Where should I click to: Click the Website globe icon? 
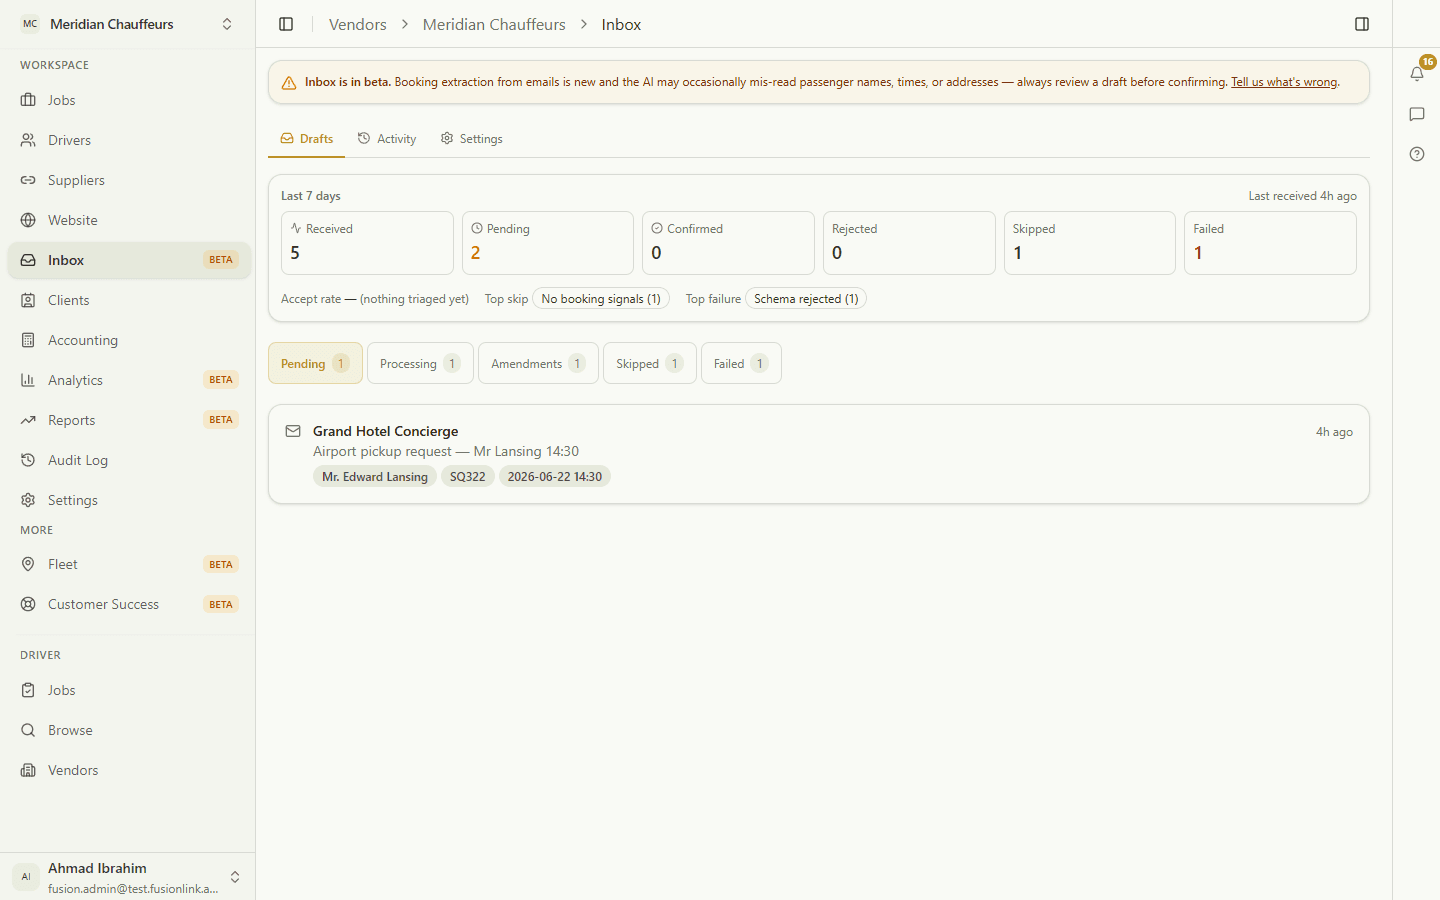[28, 220]
